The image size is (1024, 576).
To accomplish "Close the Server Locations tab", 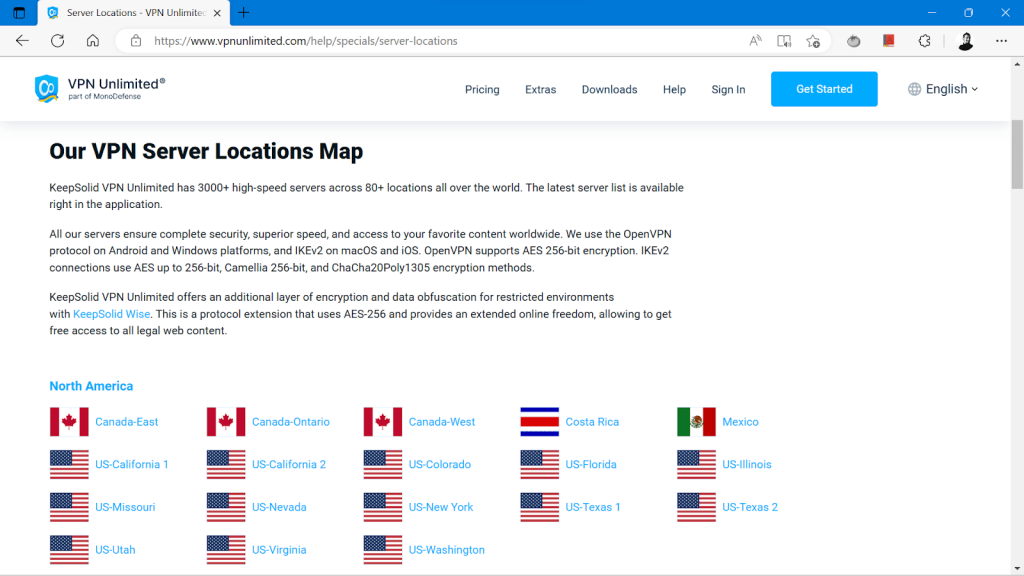I will (217, 12).
